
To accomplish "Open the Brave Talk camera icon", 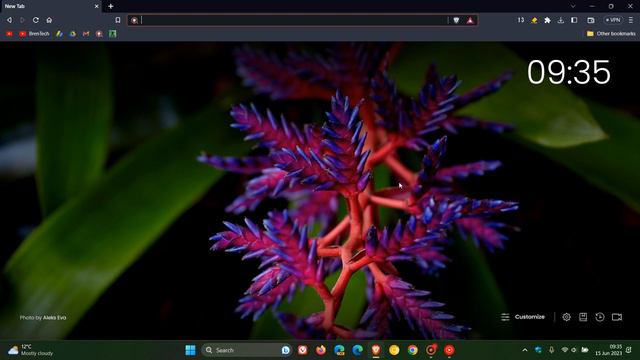I will [x=617, y=317].
